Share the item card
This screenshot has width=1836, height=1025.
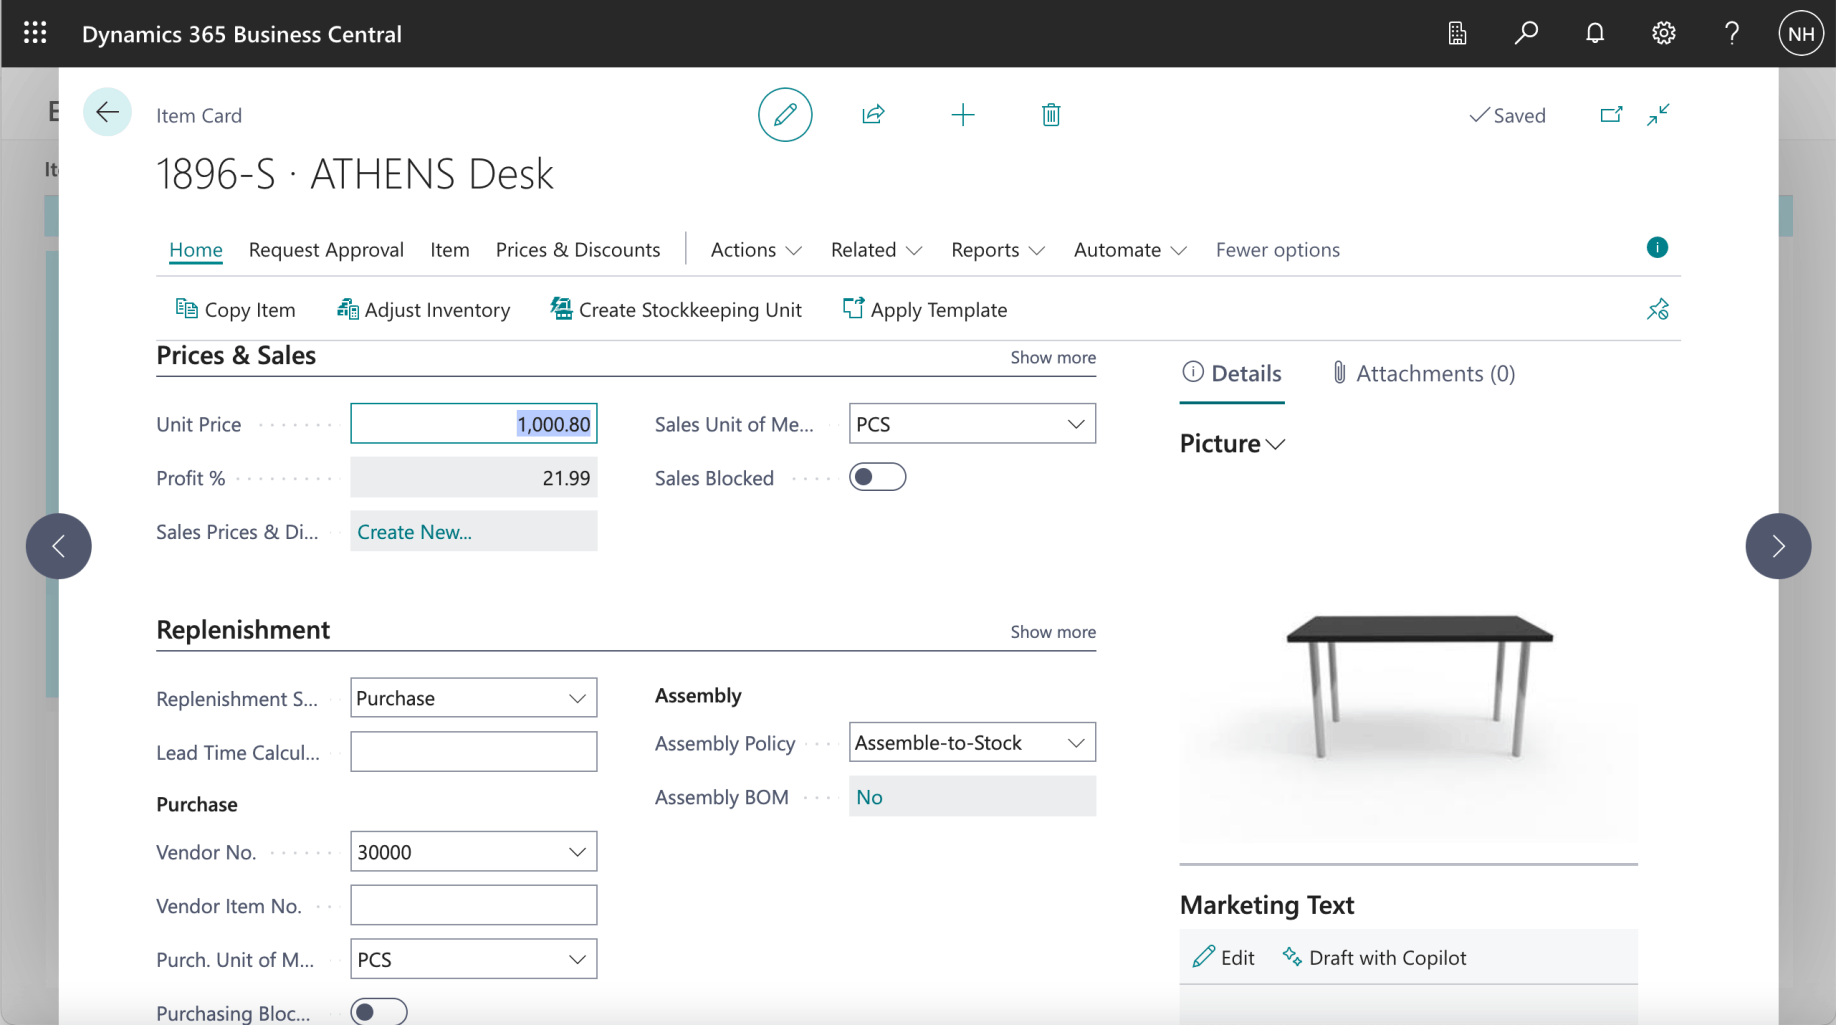873,114
